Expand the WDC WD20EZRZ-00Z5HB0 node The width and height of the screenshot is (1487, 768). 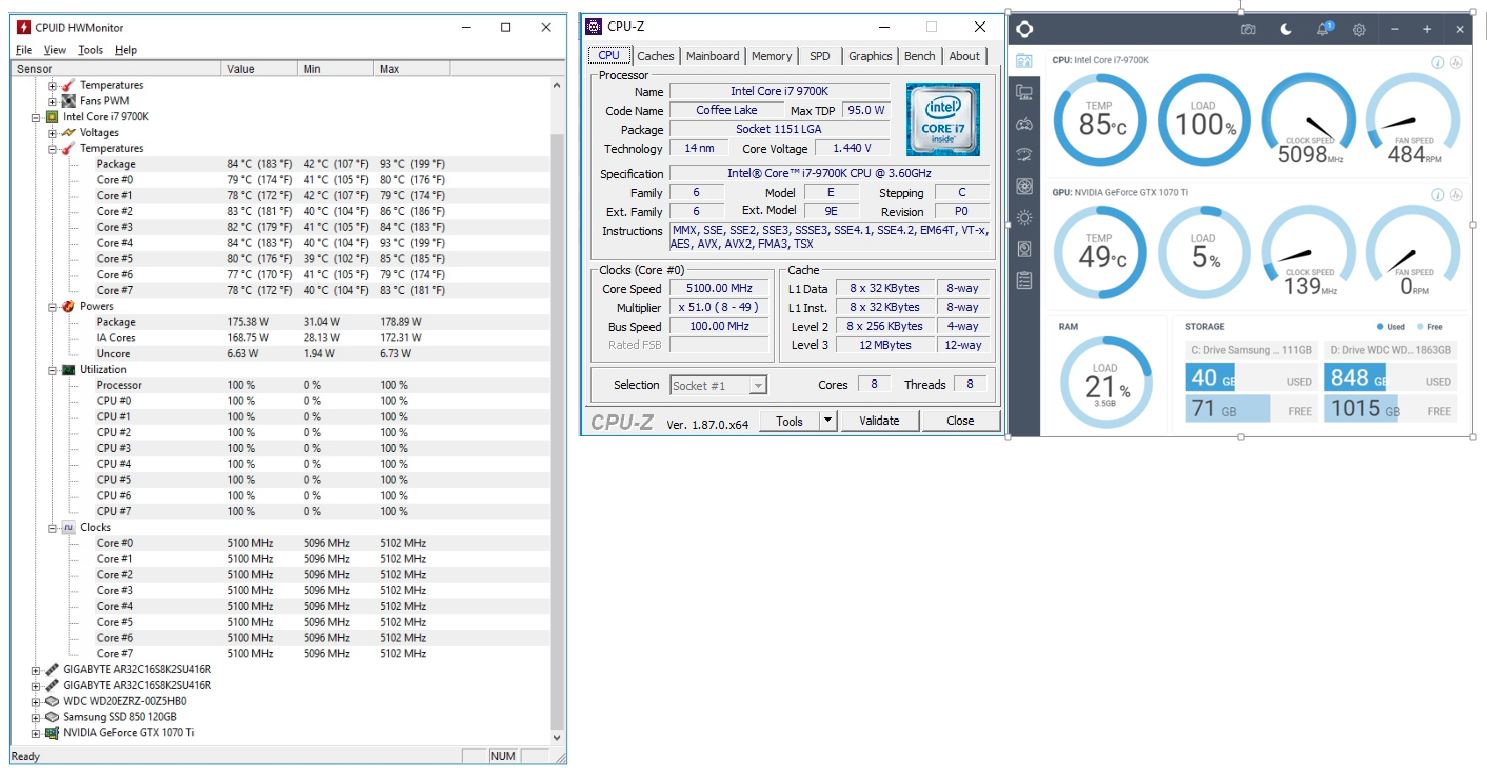point(36,701)
